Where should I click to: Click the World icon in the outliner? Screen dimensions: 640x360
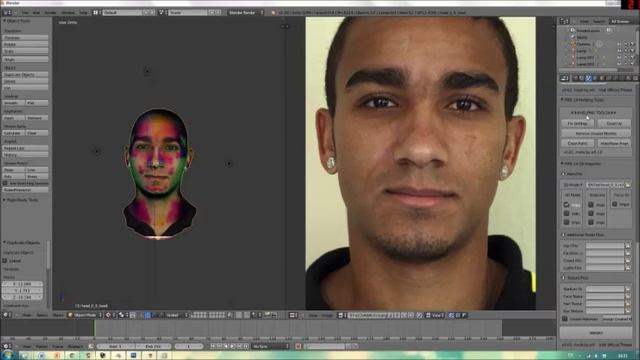tap(573, 37)
